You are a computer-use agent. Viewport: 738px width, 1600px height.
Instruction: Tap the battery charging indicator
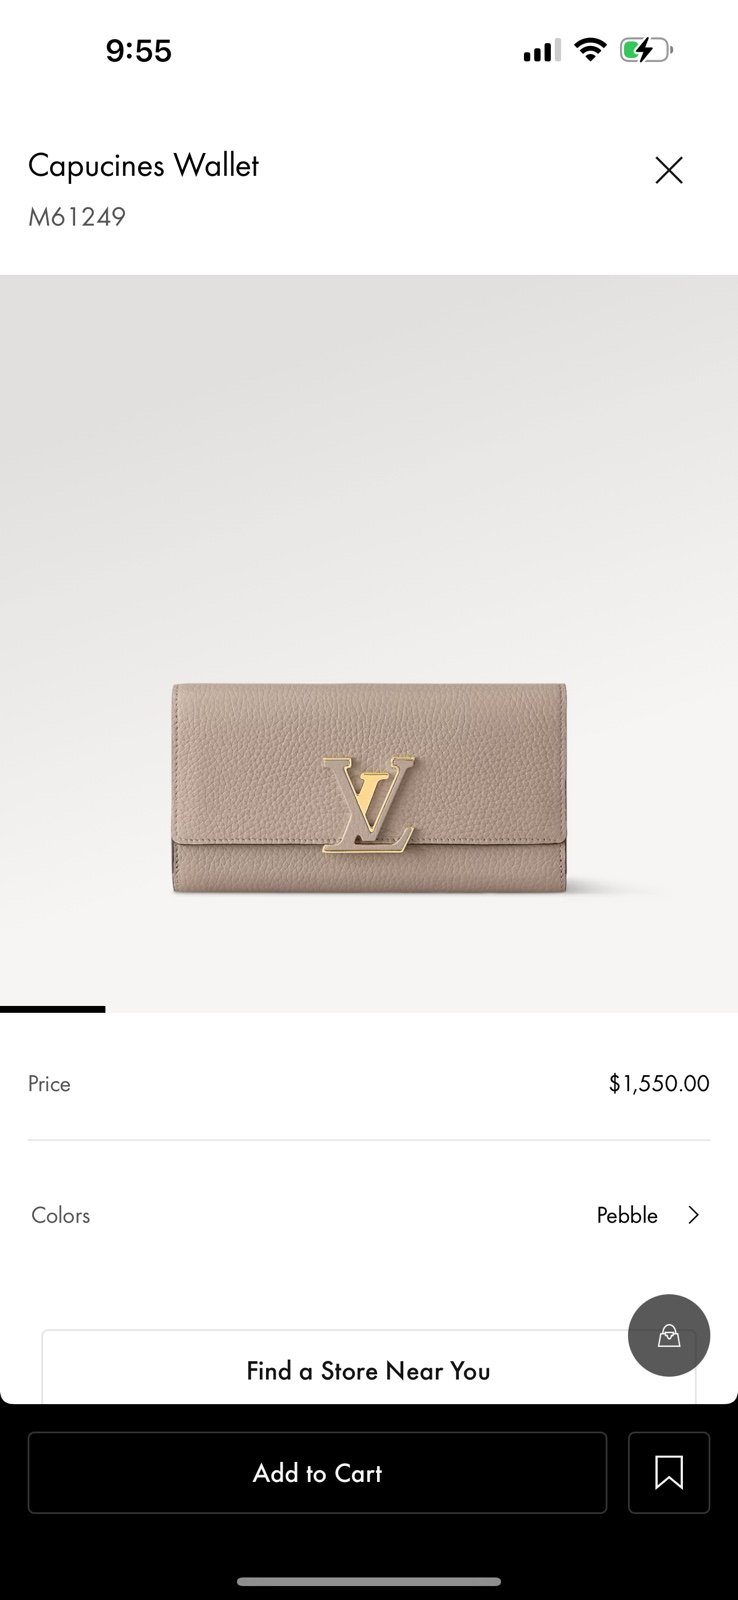(x=646, y=49)
